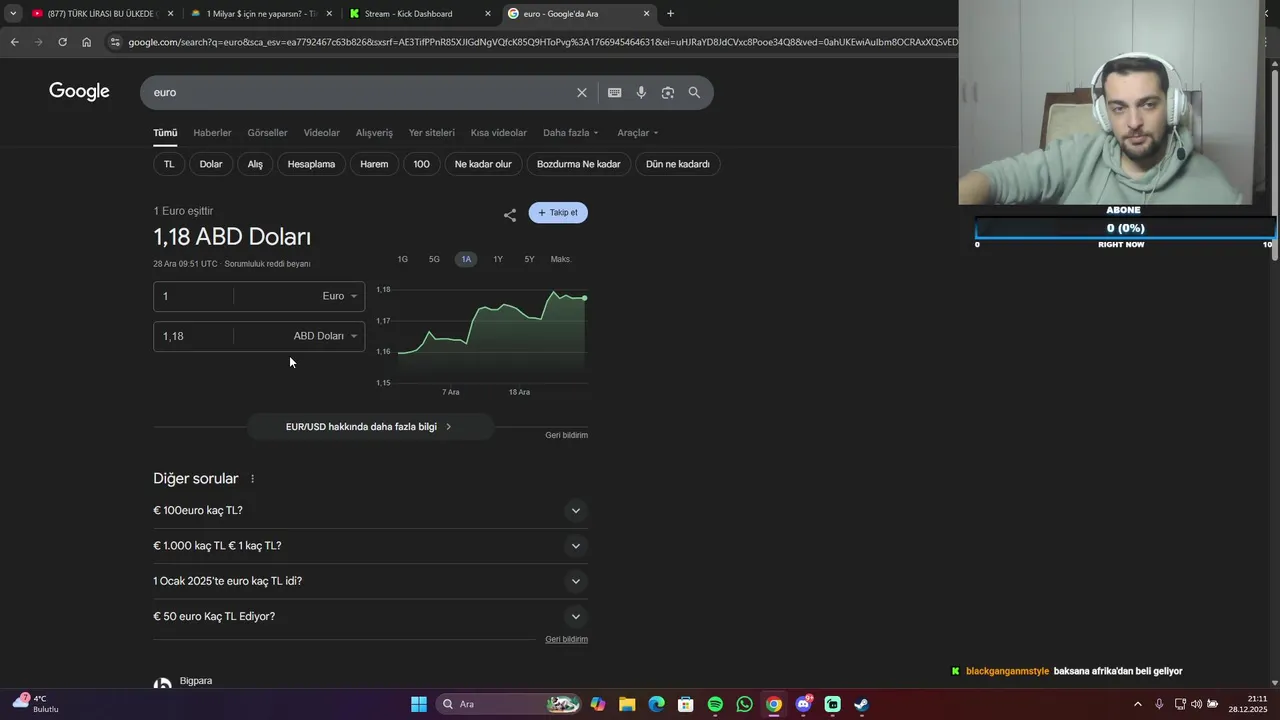Reload the page with the refresh icon
Screen dimensions: 1280x720
pos(62,42)
